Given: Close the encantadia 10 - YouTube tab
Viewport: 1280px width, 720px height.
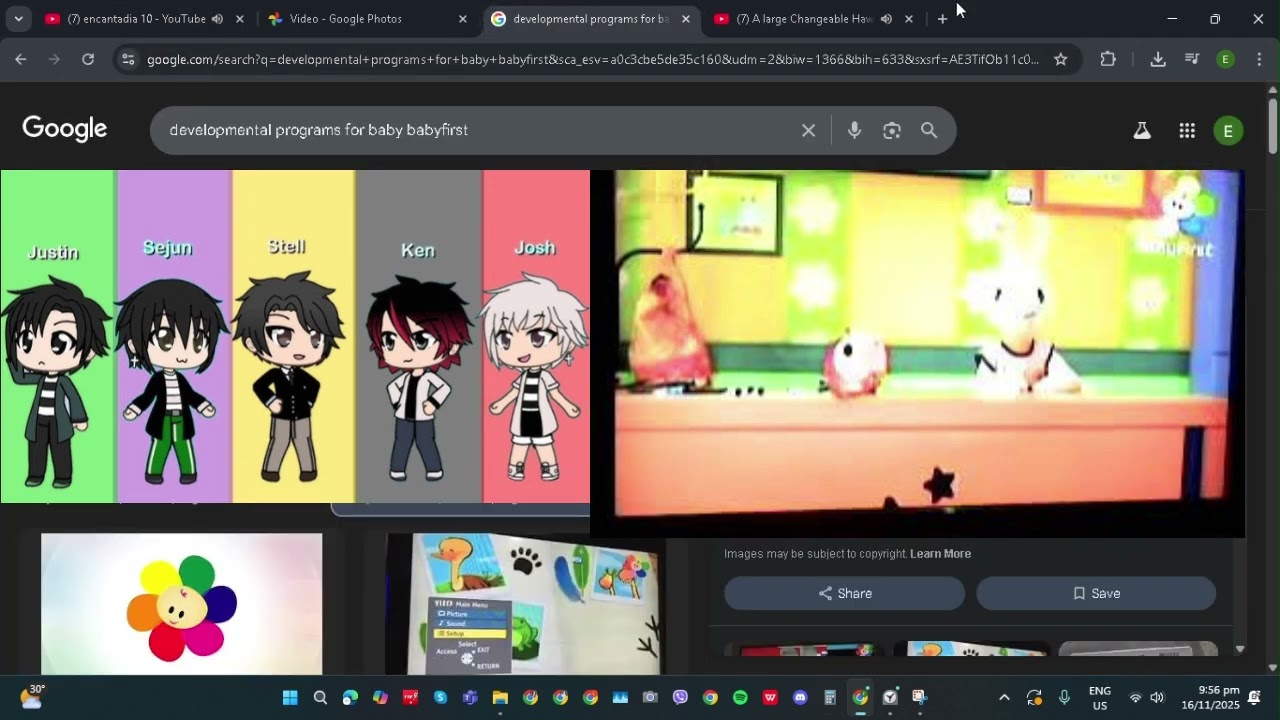Looking at the screenshot, I should 239,19.
